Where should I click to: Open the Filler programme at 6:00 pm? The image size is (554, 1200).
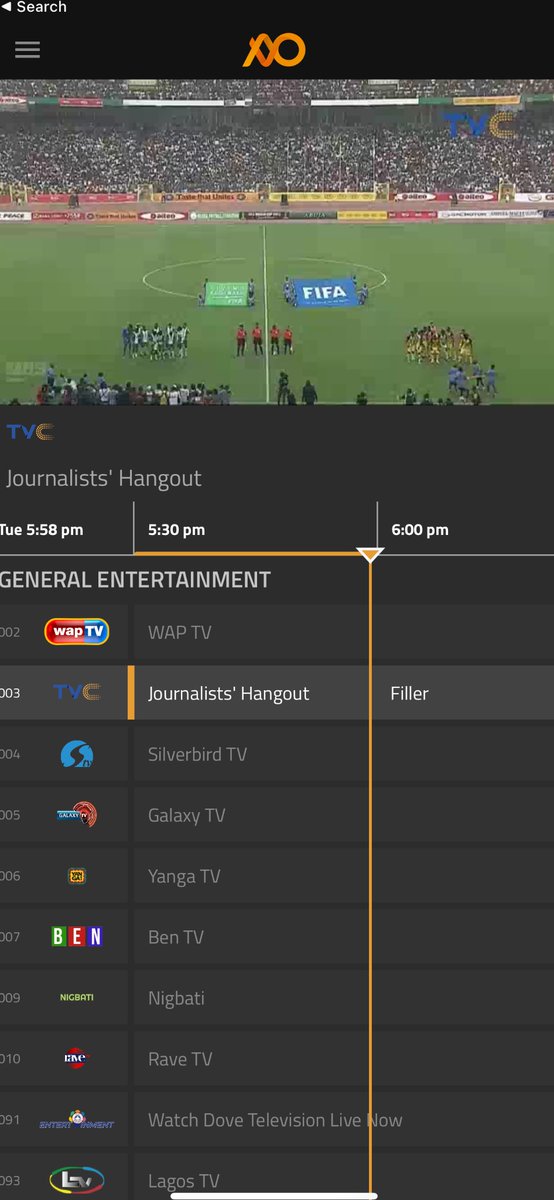point(466,693)
